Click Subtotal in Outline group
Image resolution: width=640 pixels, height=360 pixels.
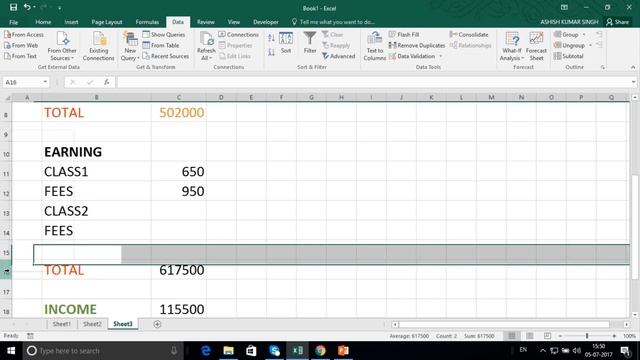(569, 56)
